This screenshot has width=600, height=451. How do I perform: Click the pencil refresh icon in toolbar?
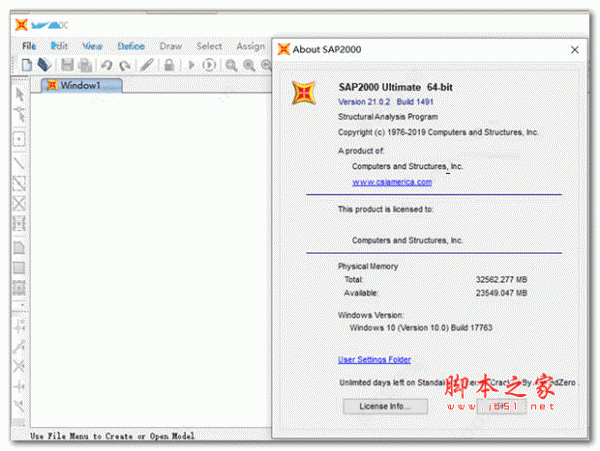[x=147, y=65]
